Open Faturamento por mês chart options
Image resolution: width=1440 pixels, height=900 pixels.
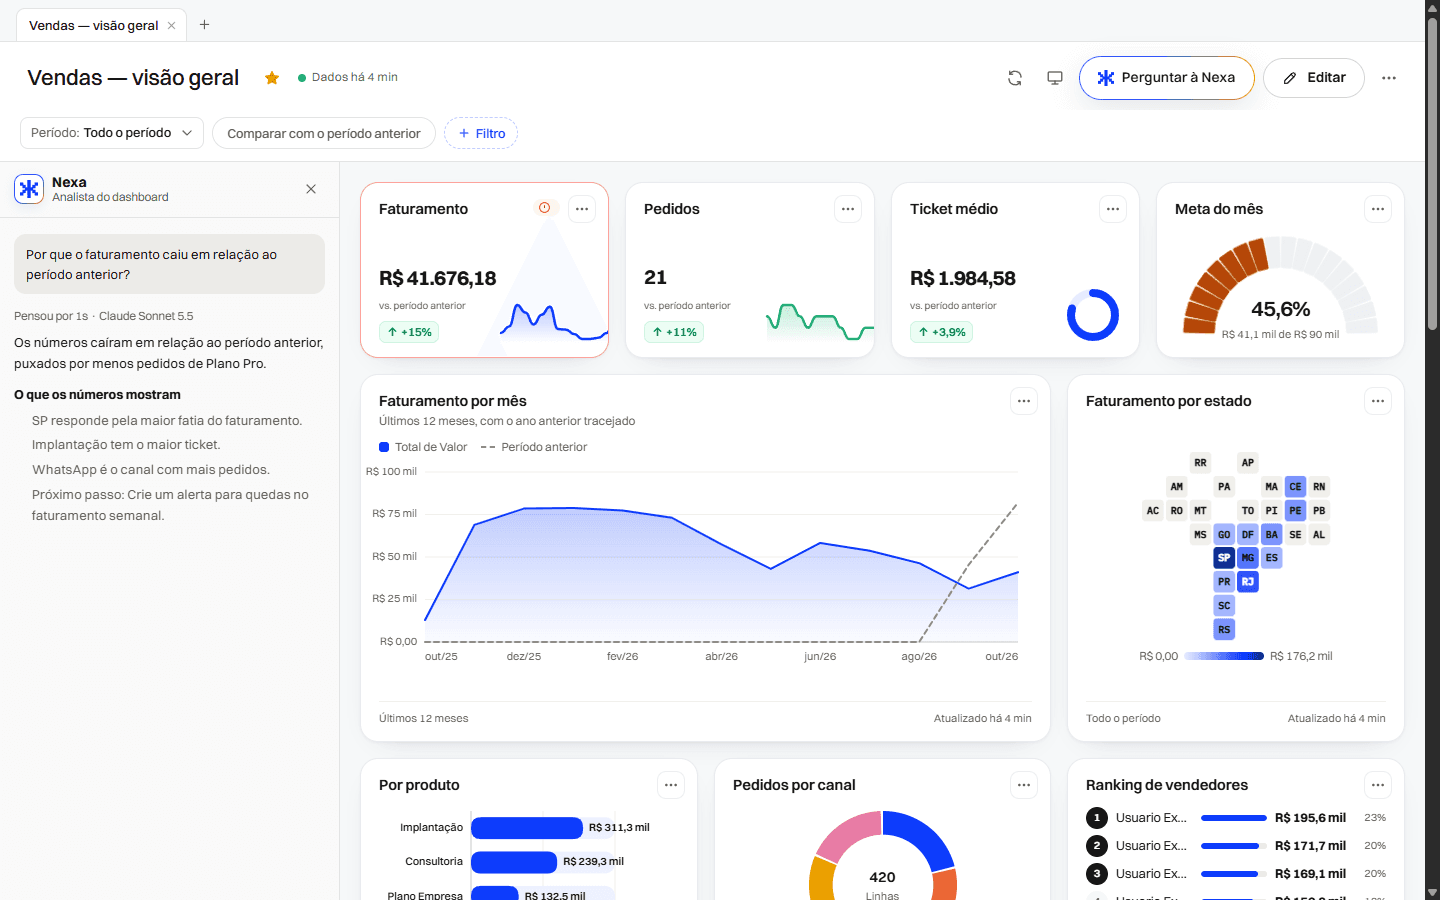1024,401
